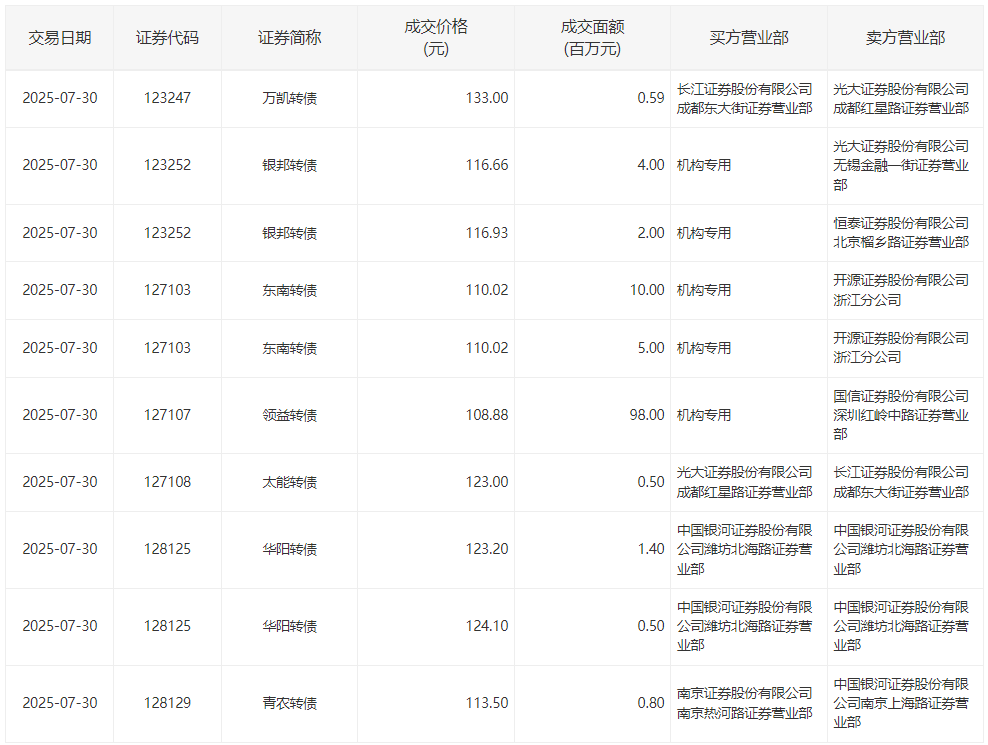
Task: Click date 2025-07-30 in 太能转债 row
Action: [60, 482]
